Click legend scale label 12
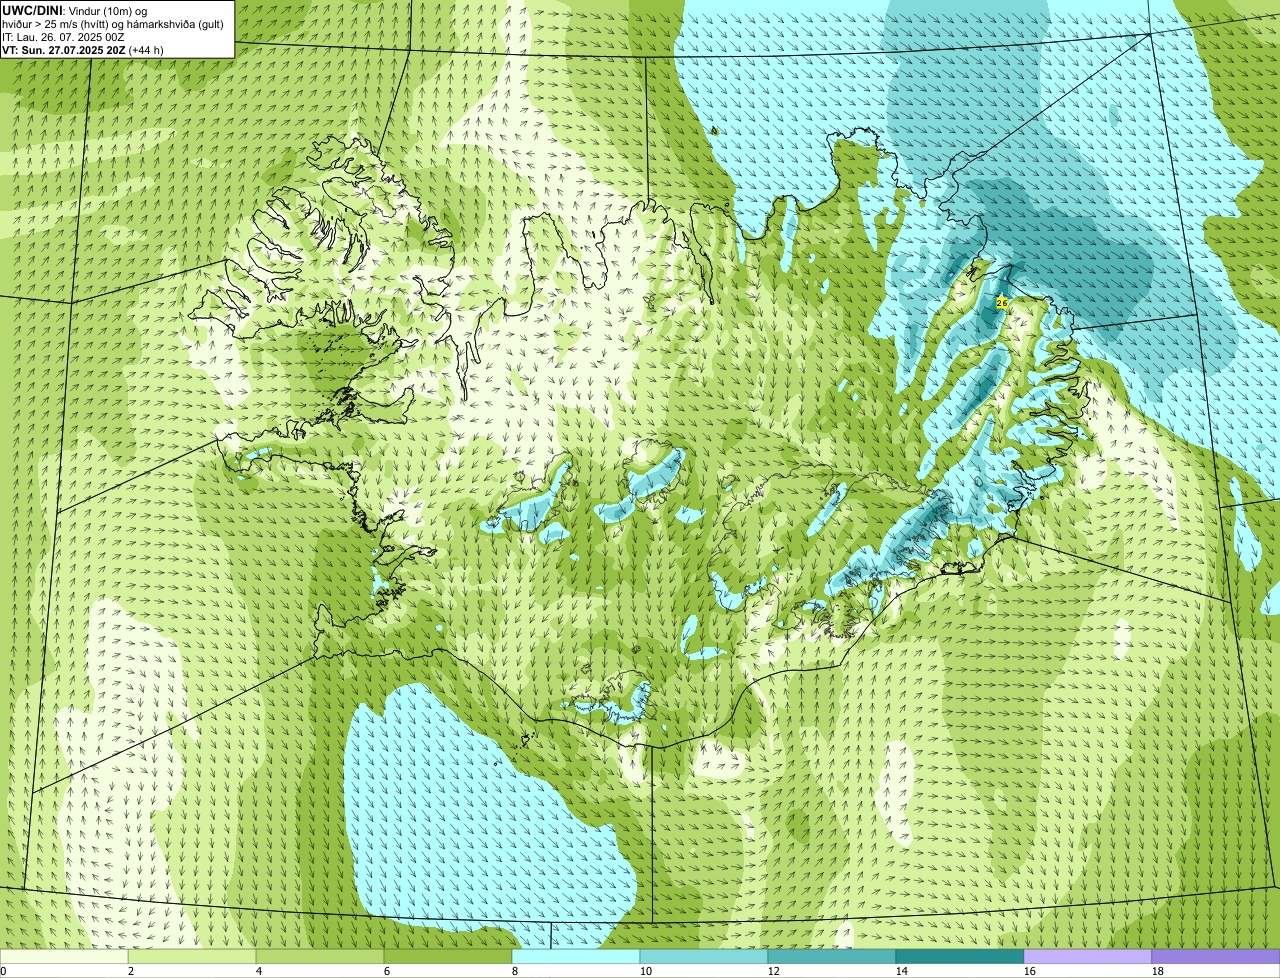This screenshot has height=978, width=1280. pos(774,971)
